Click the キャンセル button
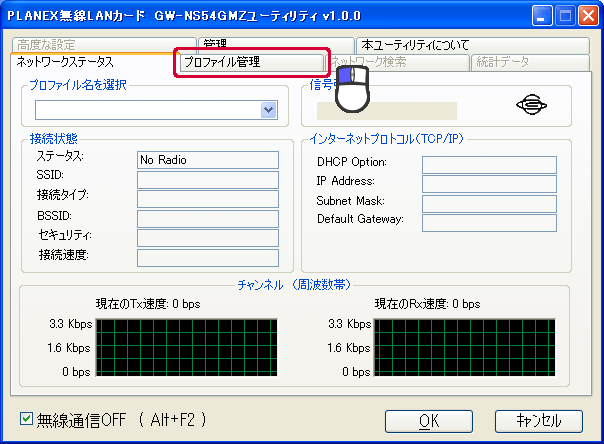Image resolution: width=604 pixels, height=444 pixels. [x=539, y=421]
